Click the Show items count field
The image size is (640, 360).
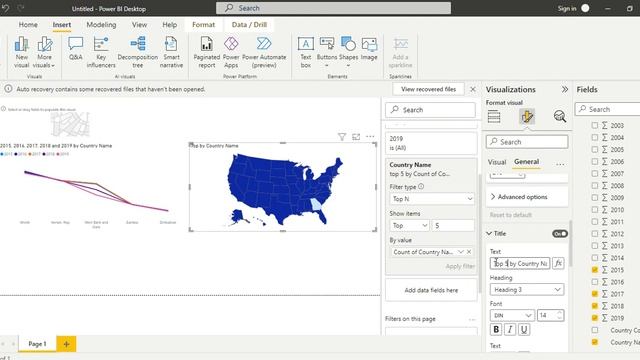453,225
